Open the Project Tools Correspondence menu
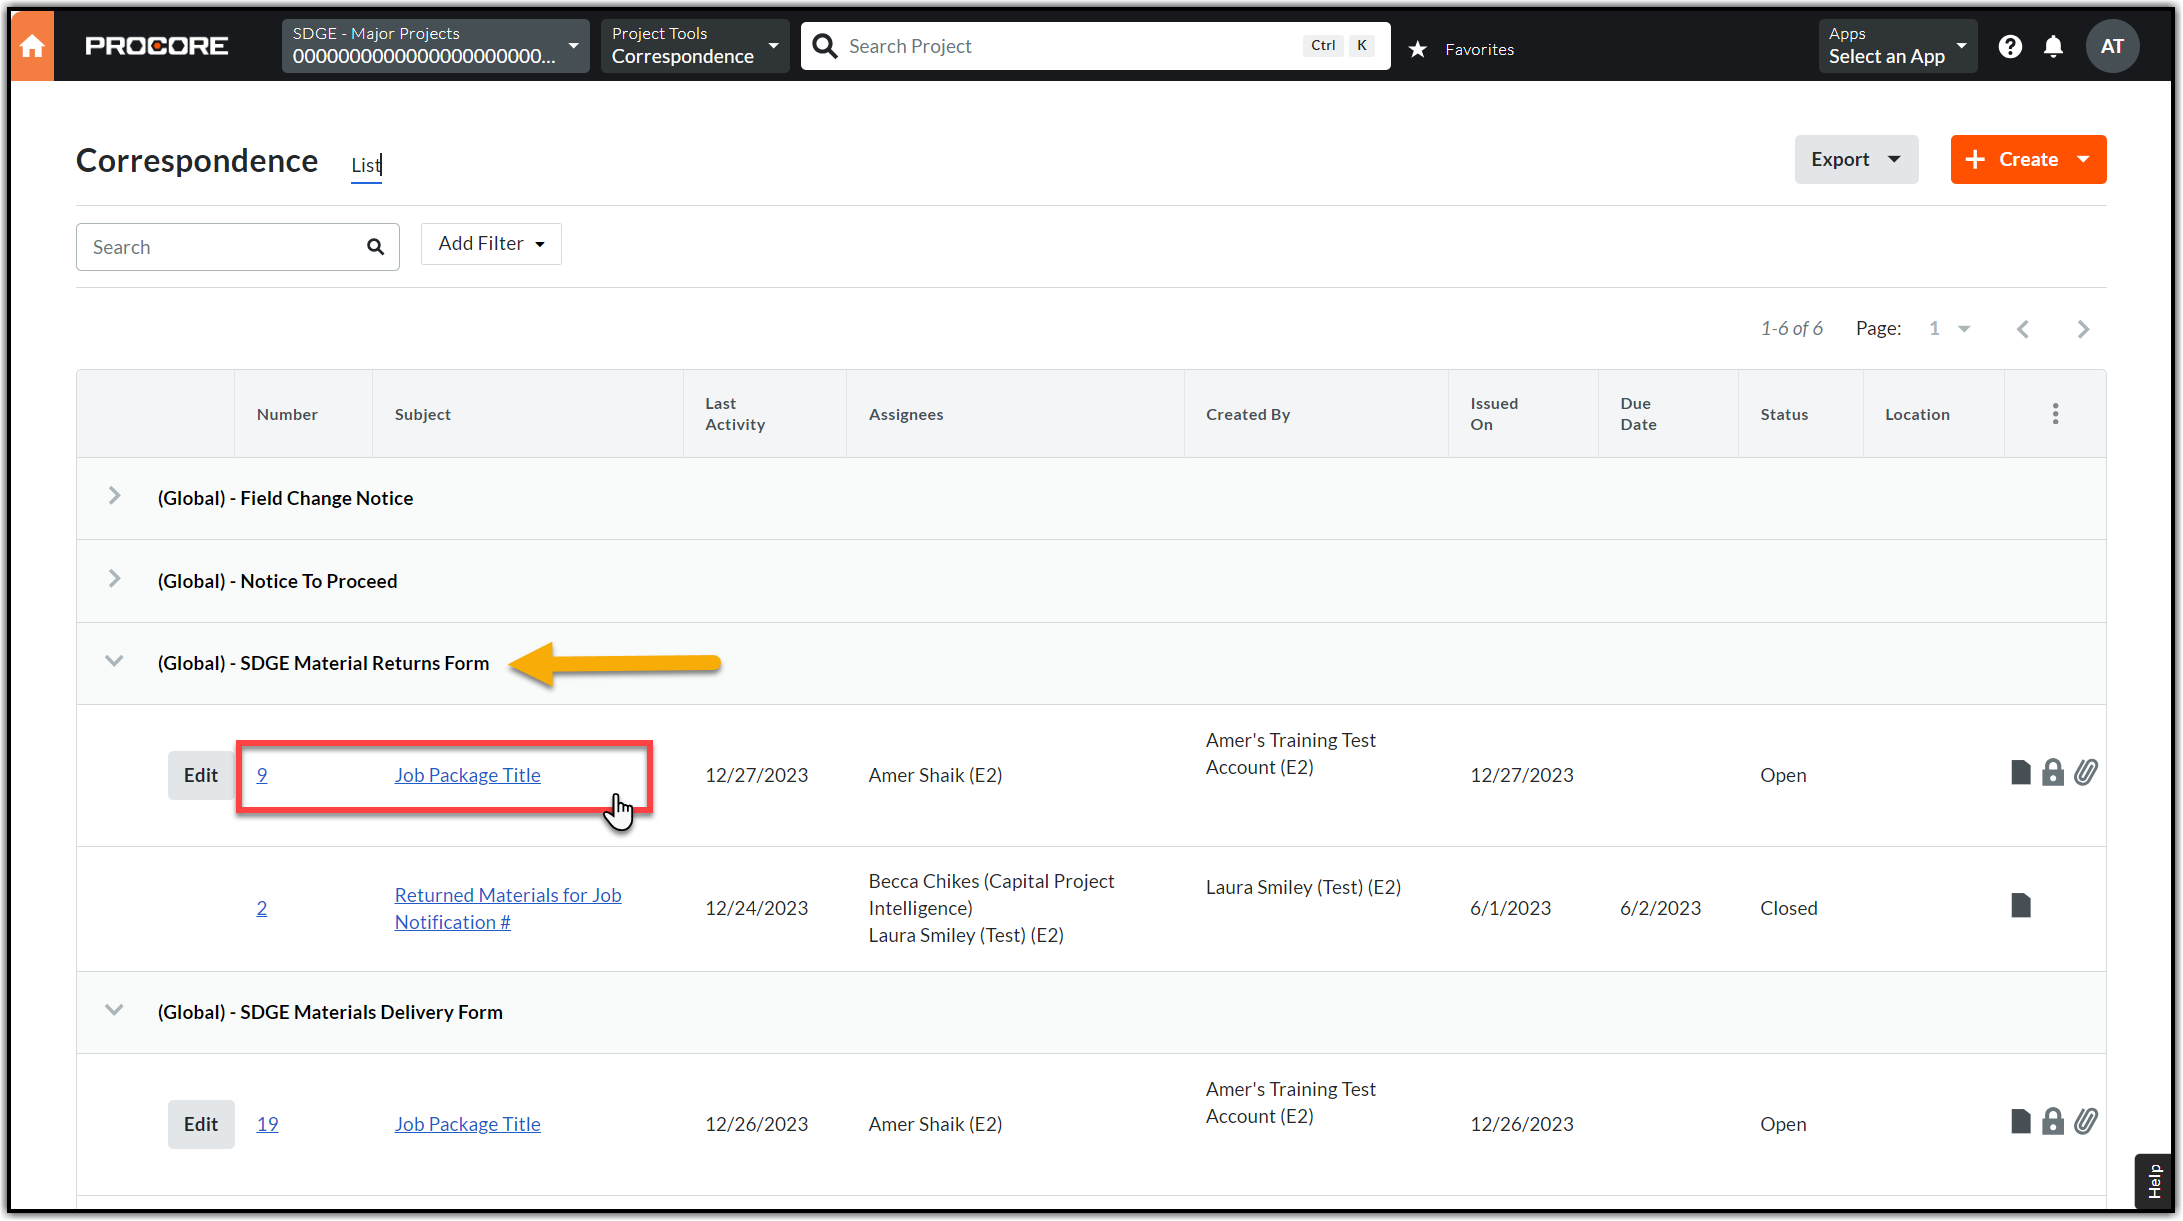The height and width of the screenshot is (1221, 2183). (694, 46)
